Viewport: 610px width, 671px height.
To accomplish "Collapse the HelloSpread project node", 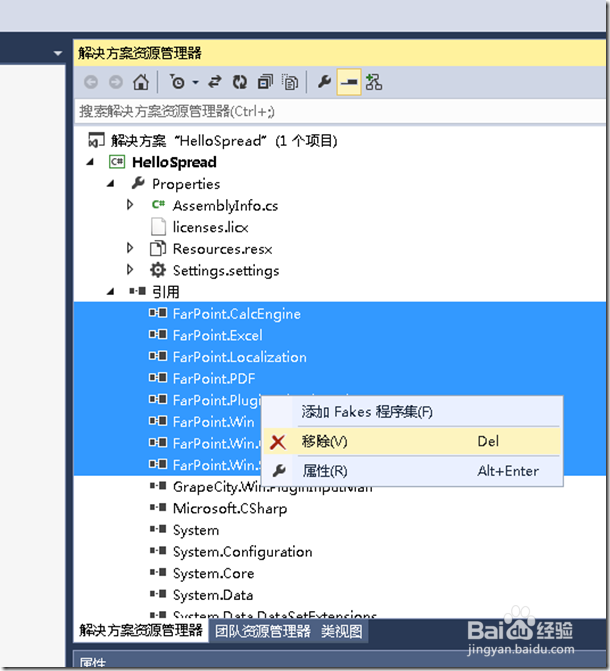I will (x=90, y=162).
